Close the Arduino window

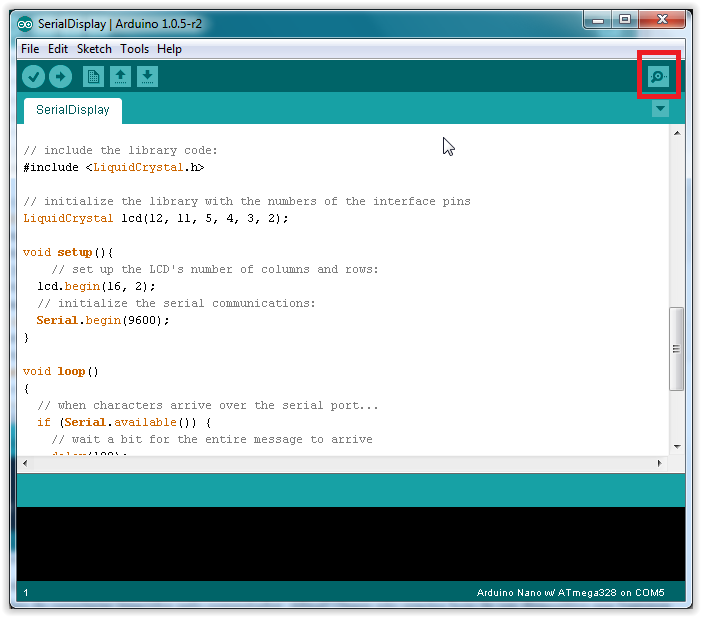click(662, 20)
